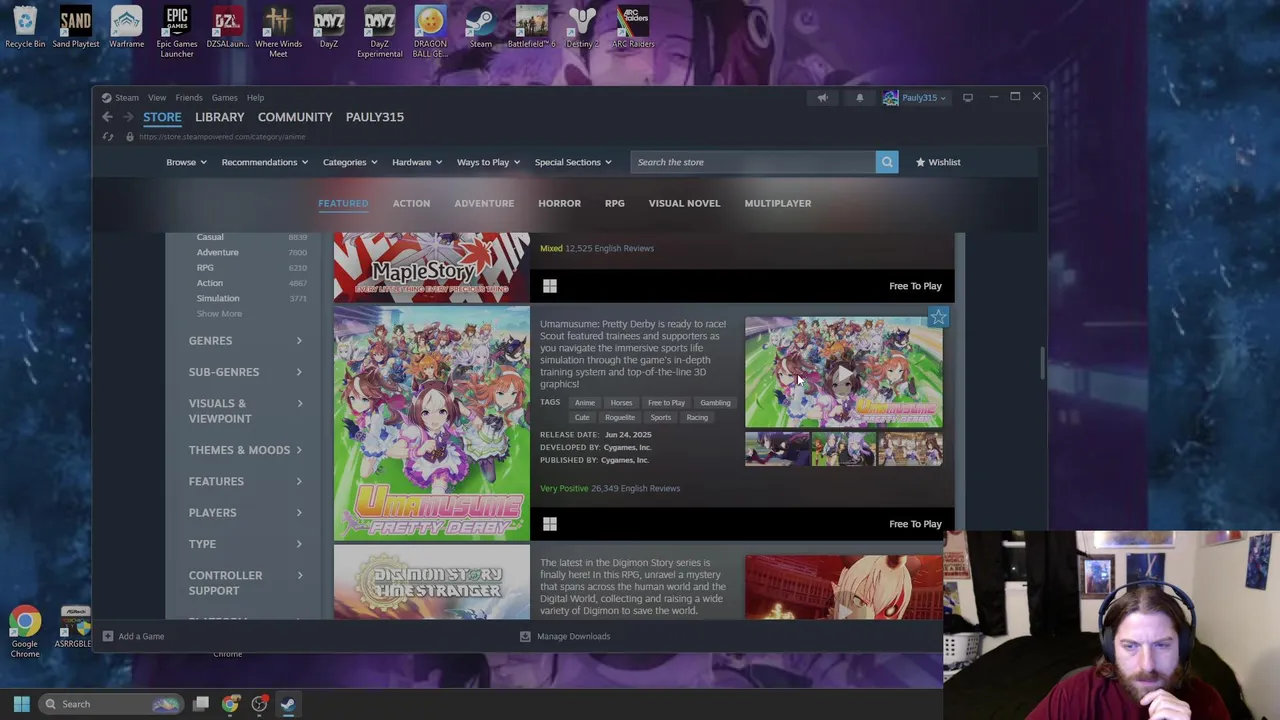Open Windows Start menu
Image resolution: width=1280 pixels, height=720 pixels.
21,704
